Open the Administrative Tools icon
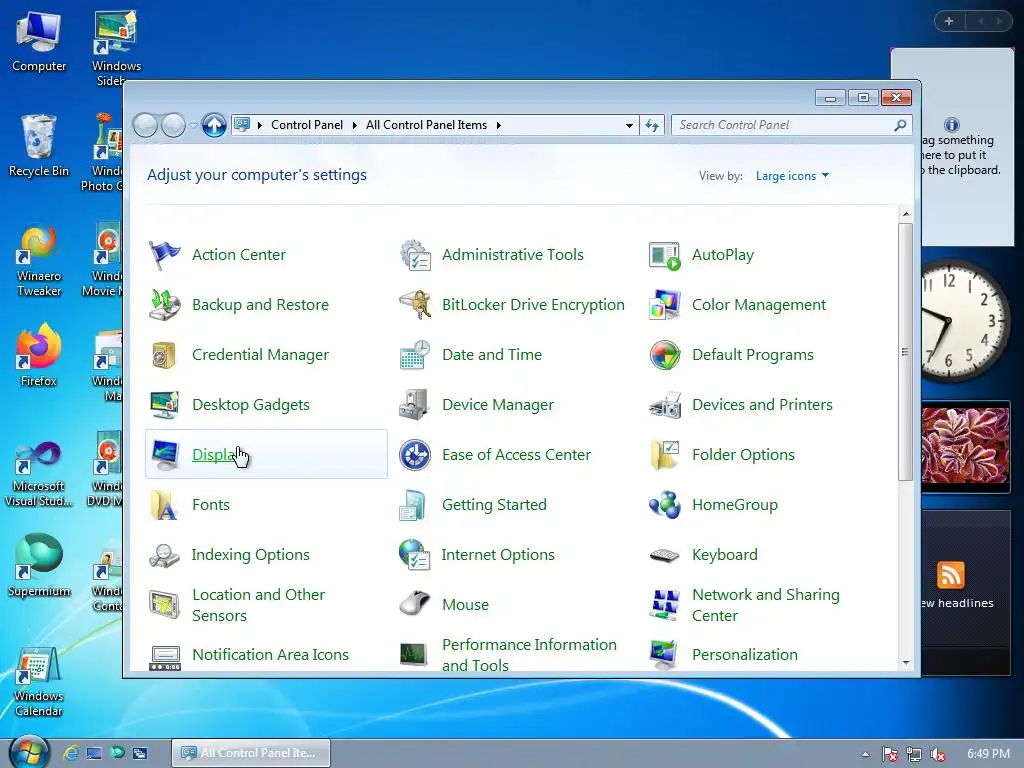Image resolution: width=1024 pixels, height=768 pixels. pyautogui.click(x=415, y=255)
